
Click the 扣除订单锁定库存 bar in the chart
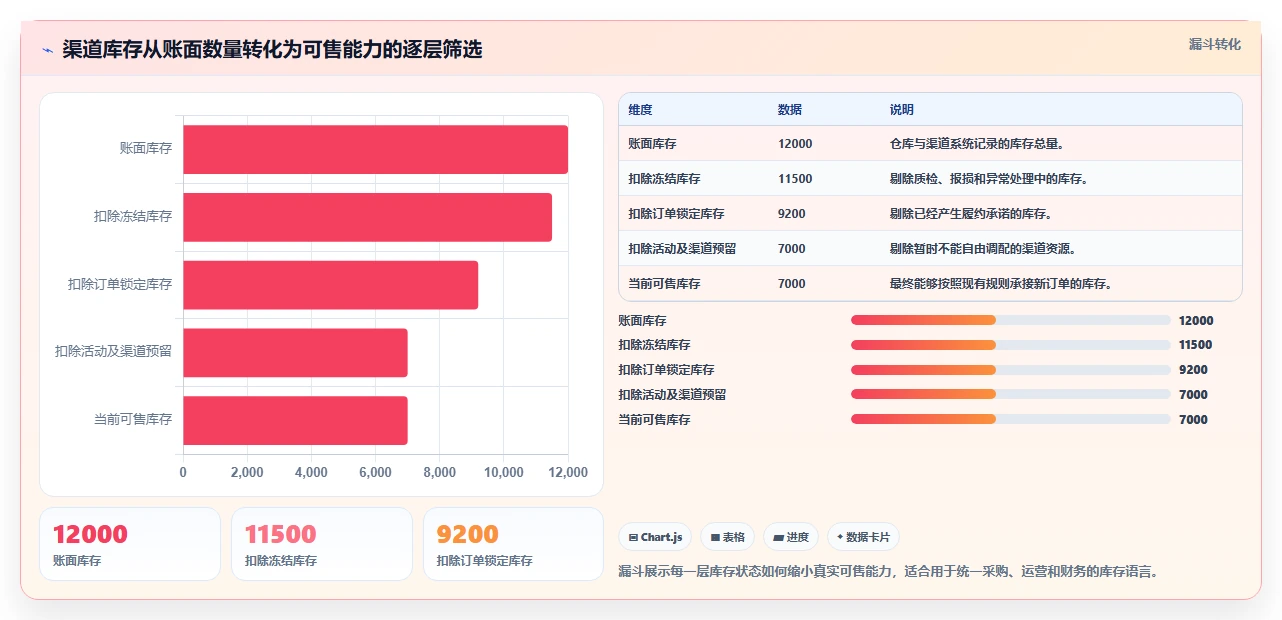pyautogui.click(x=330, y=285)
